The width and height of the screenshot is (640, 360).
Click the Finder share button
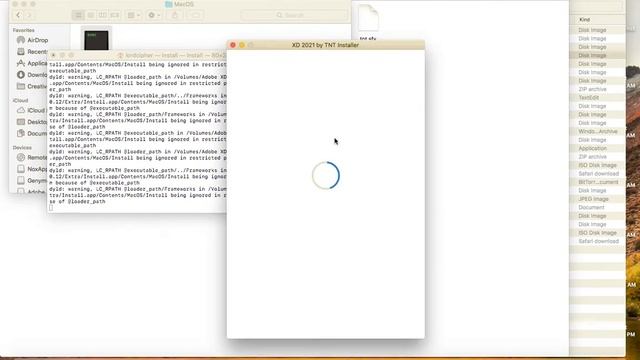click(175, 15)
